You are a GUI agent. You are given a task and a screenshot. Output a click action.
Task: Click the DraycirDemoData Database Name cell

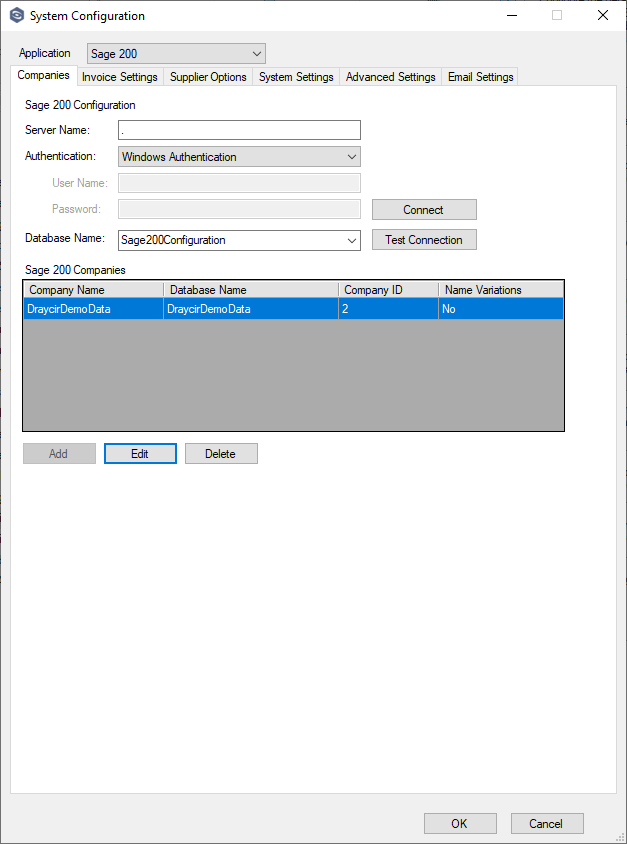coord(251,309)
